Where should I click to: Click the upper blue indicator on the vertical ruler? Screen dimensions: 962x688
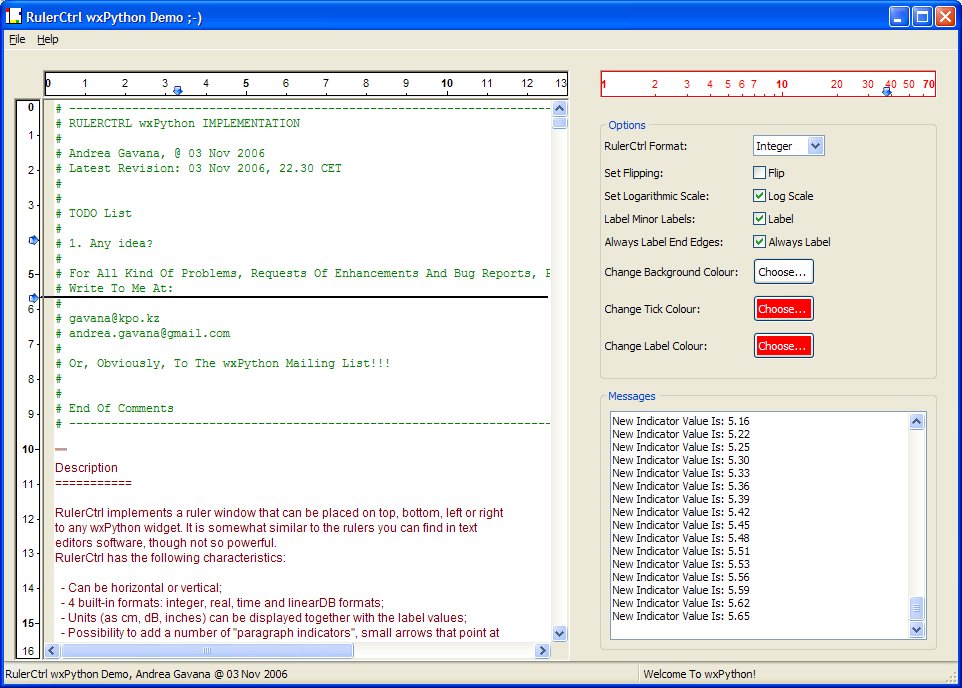tap(33, 240)
